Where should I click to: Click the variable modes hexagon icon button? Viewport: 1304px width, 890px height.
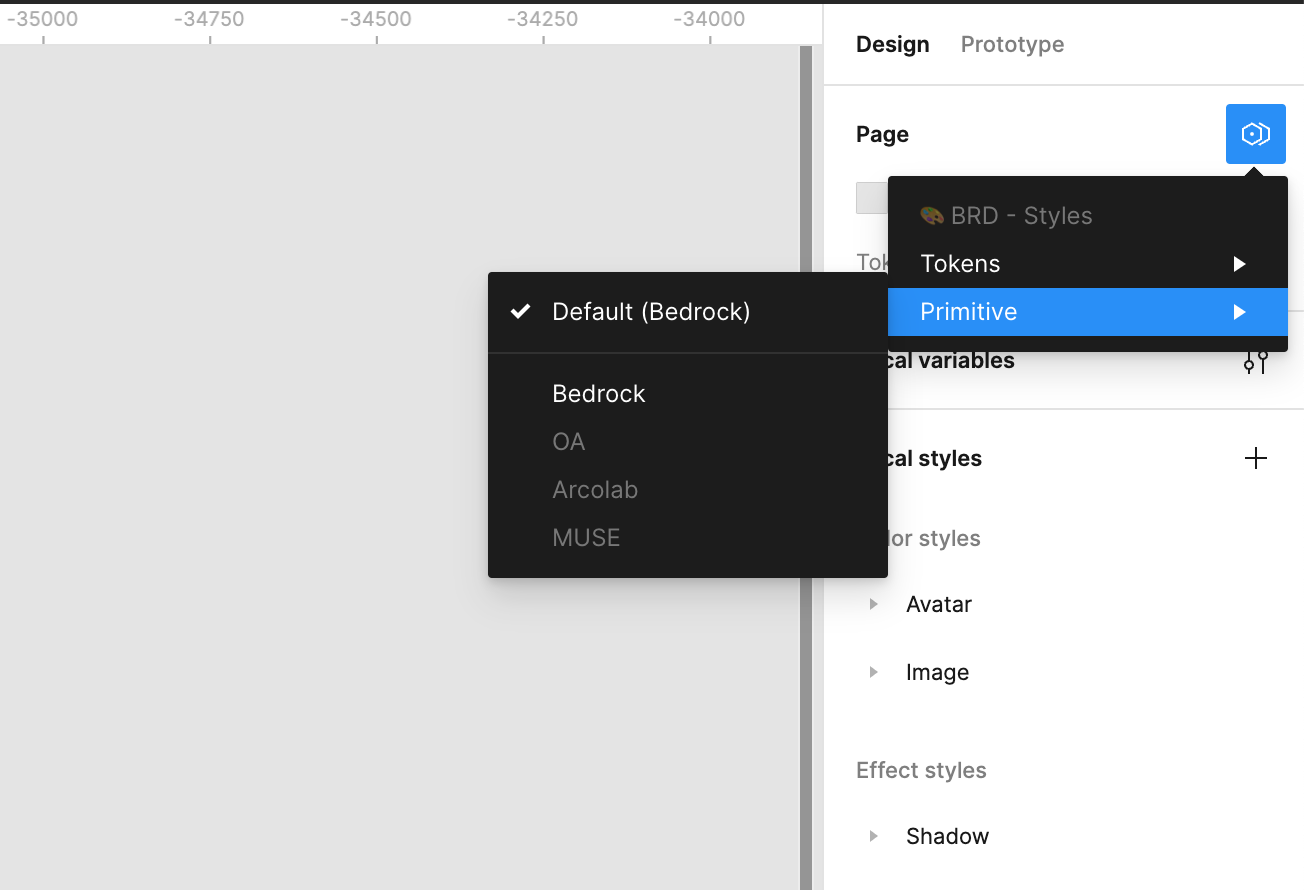pyautogui.click(x=1255, y=134)
